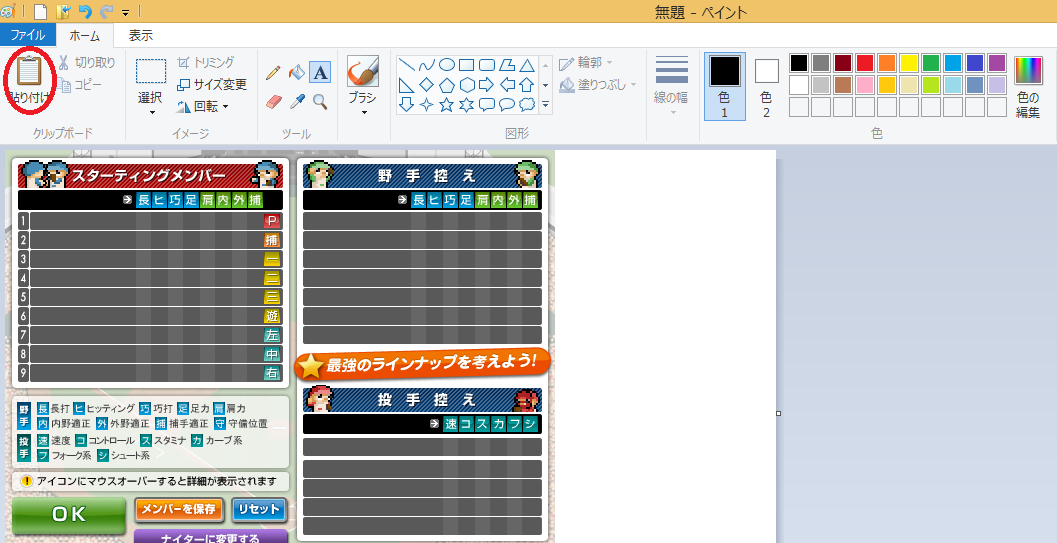Image resolution: width=1057 pixels, height=543 pixels.
Task: Pick the yellow color swatch
Action: pyautogui.click(x=909, y=63)
